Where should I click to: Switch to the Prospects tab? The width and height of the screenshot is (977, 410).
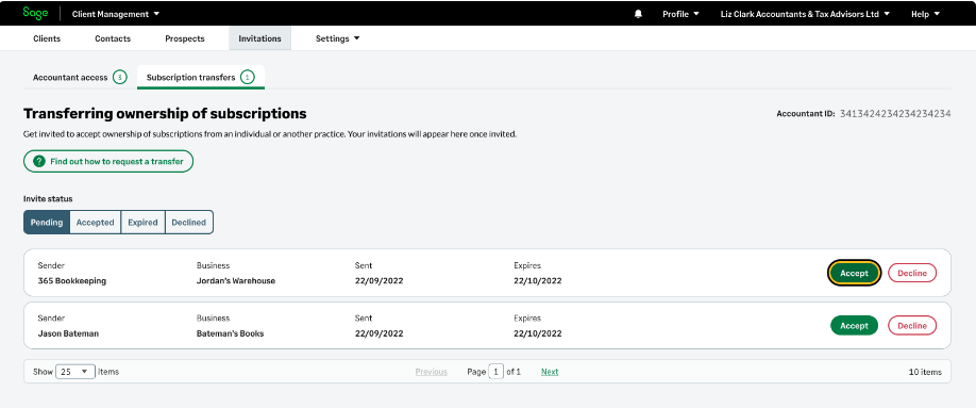pos(185,39)
